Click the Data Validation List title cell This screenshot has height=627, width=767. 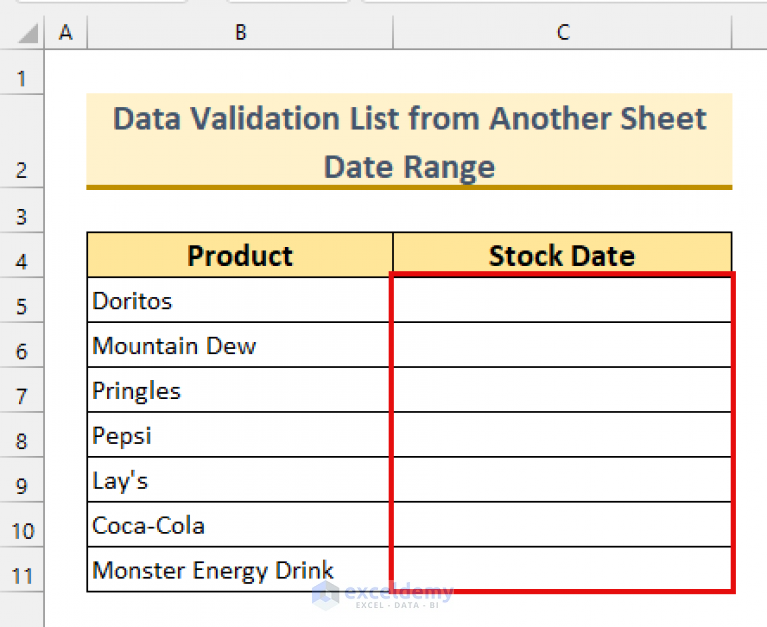(x=409, y=141)
